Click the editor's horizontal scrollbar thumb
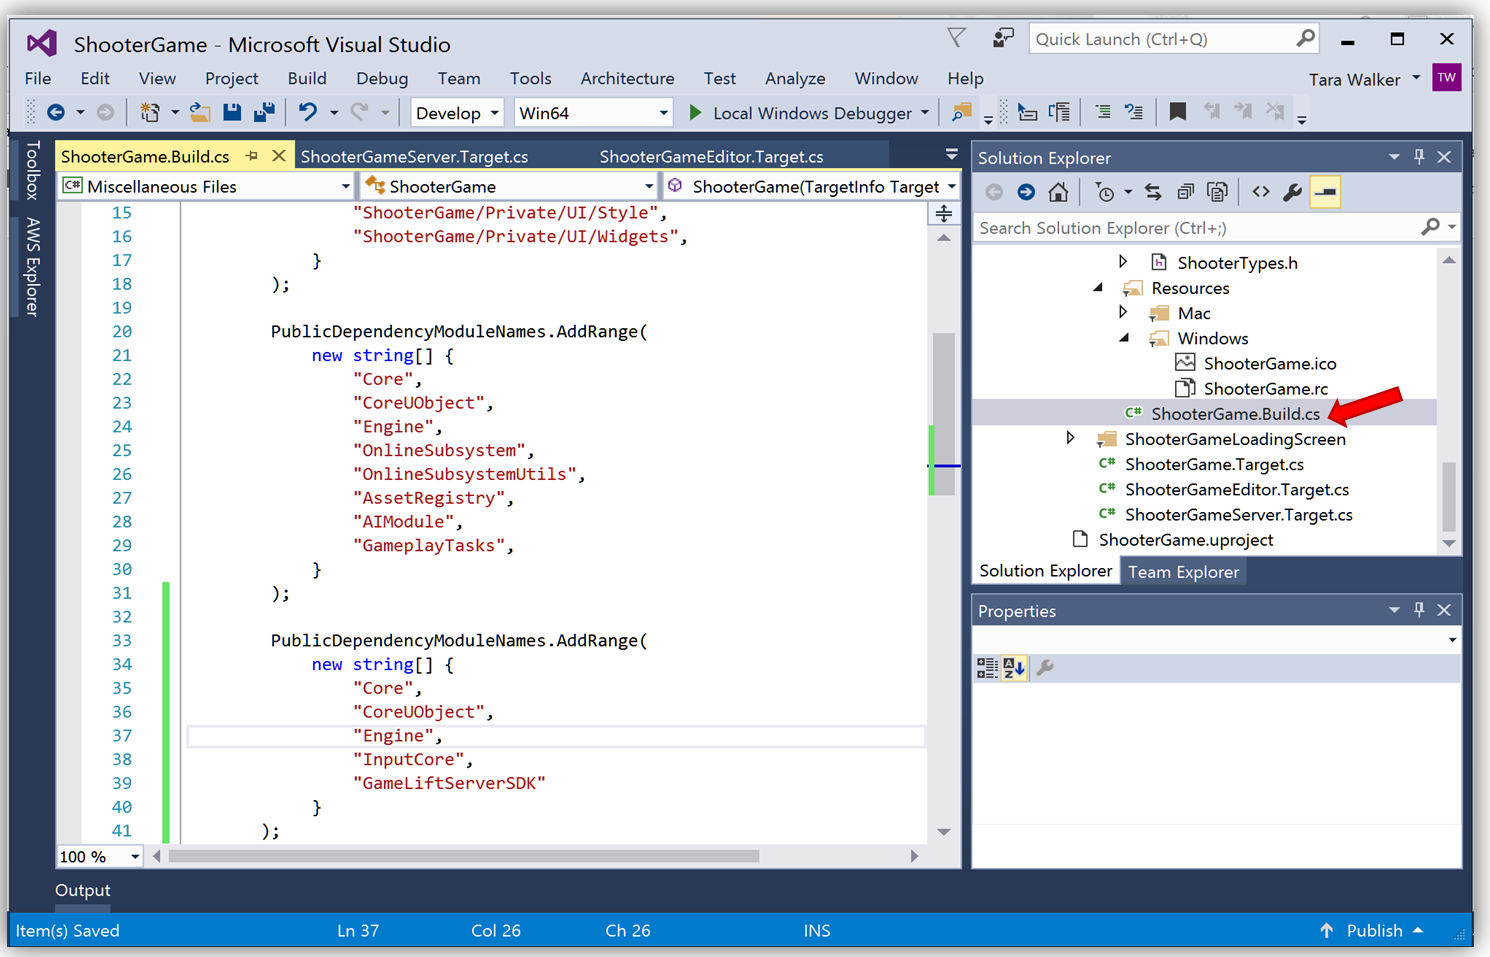The image size is (1490, 957). pyautogui.click(x=464, y=856)
